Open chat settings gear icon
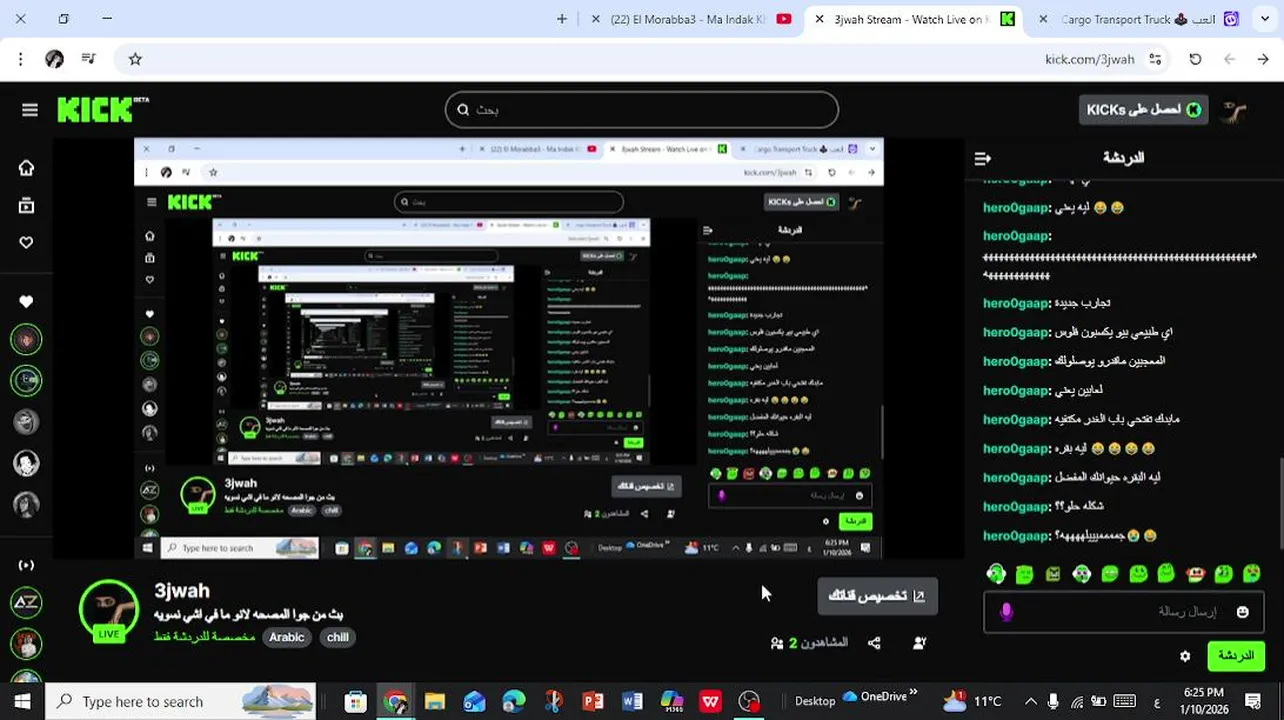 (x=1185, y=656)
